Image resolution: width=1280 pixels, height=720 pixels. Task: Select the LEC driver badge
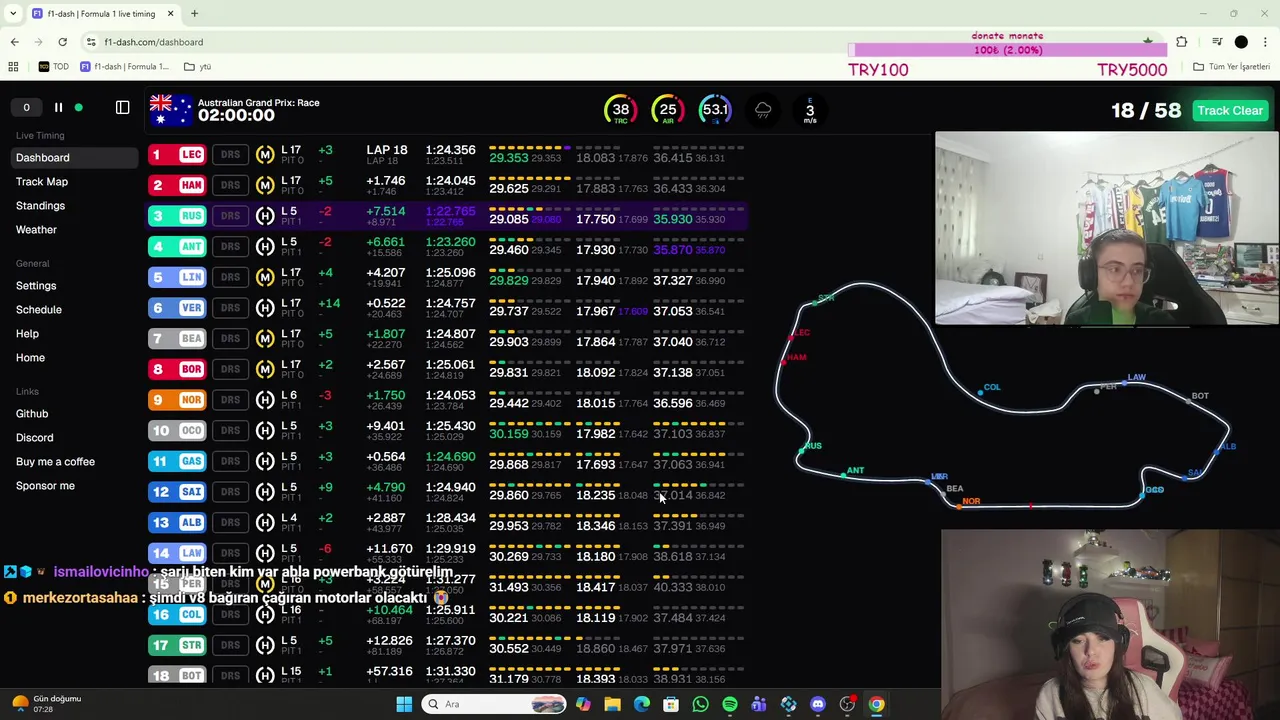(178, 154)
